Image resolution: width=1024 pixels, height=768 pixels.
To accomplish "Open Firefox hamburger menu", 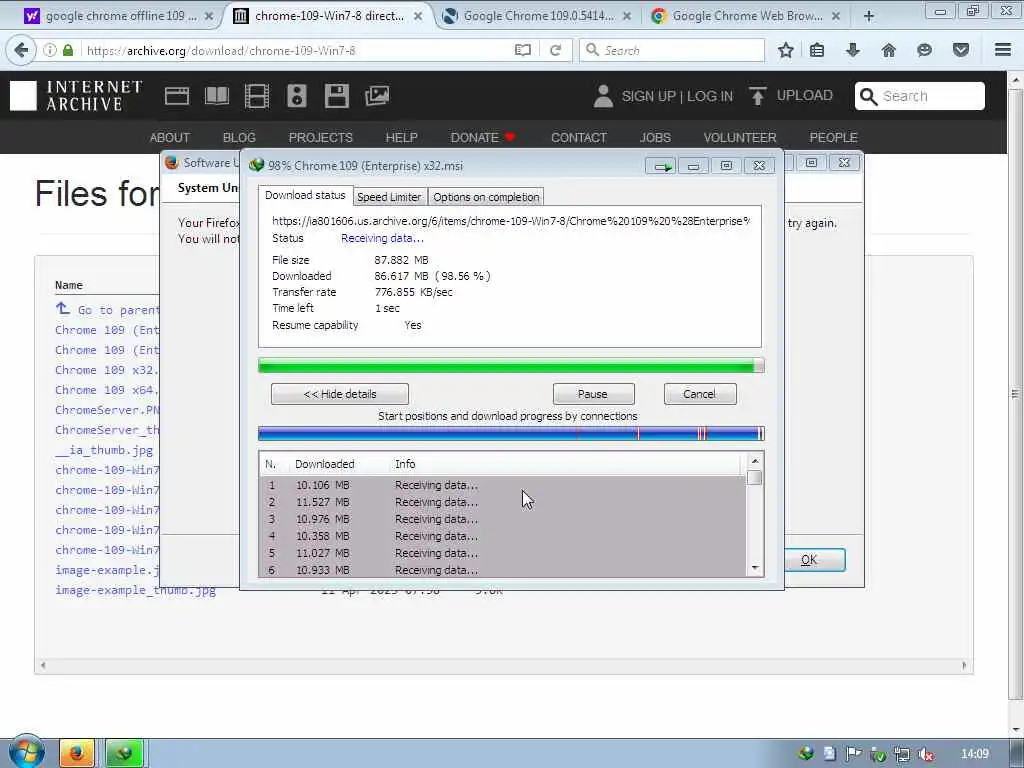I will tap(1003, 50).
